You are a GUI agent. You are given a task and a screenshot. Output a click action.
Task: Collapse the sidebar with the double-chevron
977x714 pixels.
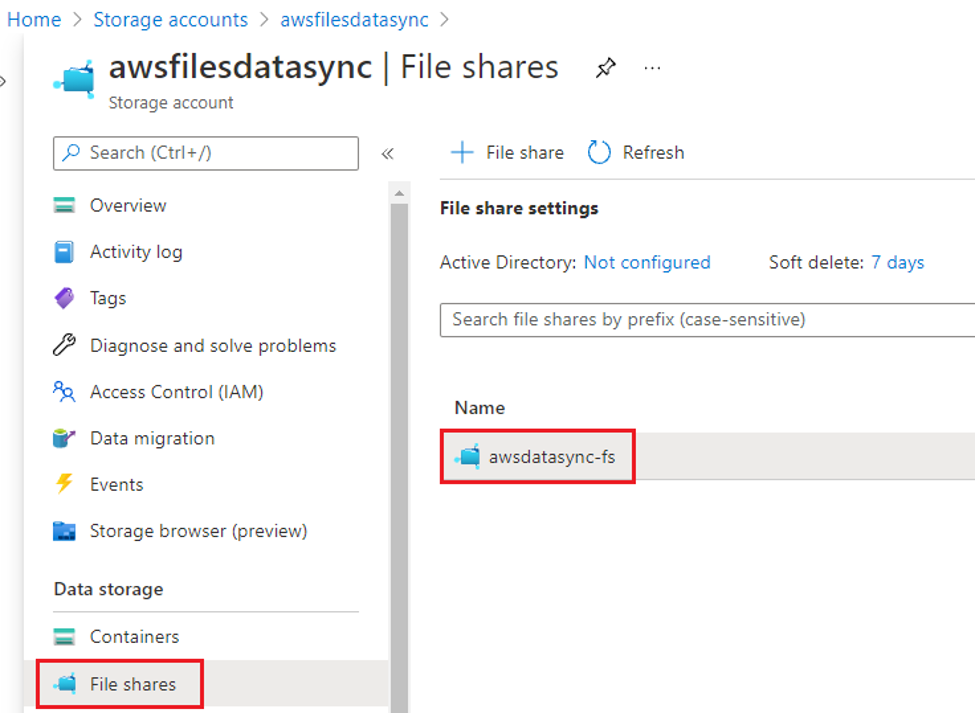(x=389, y=153)
